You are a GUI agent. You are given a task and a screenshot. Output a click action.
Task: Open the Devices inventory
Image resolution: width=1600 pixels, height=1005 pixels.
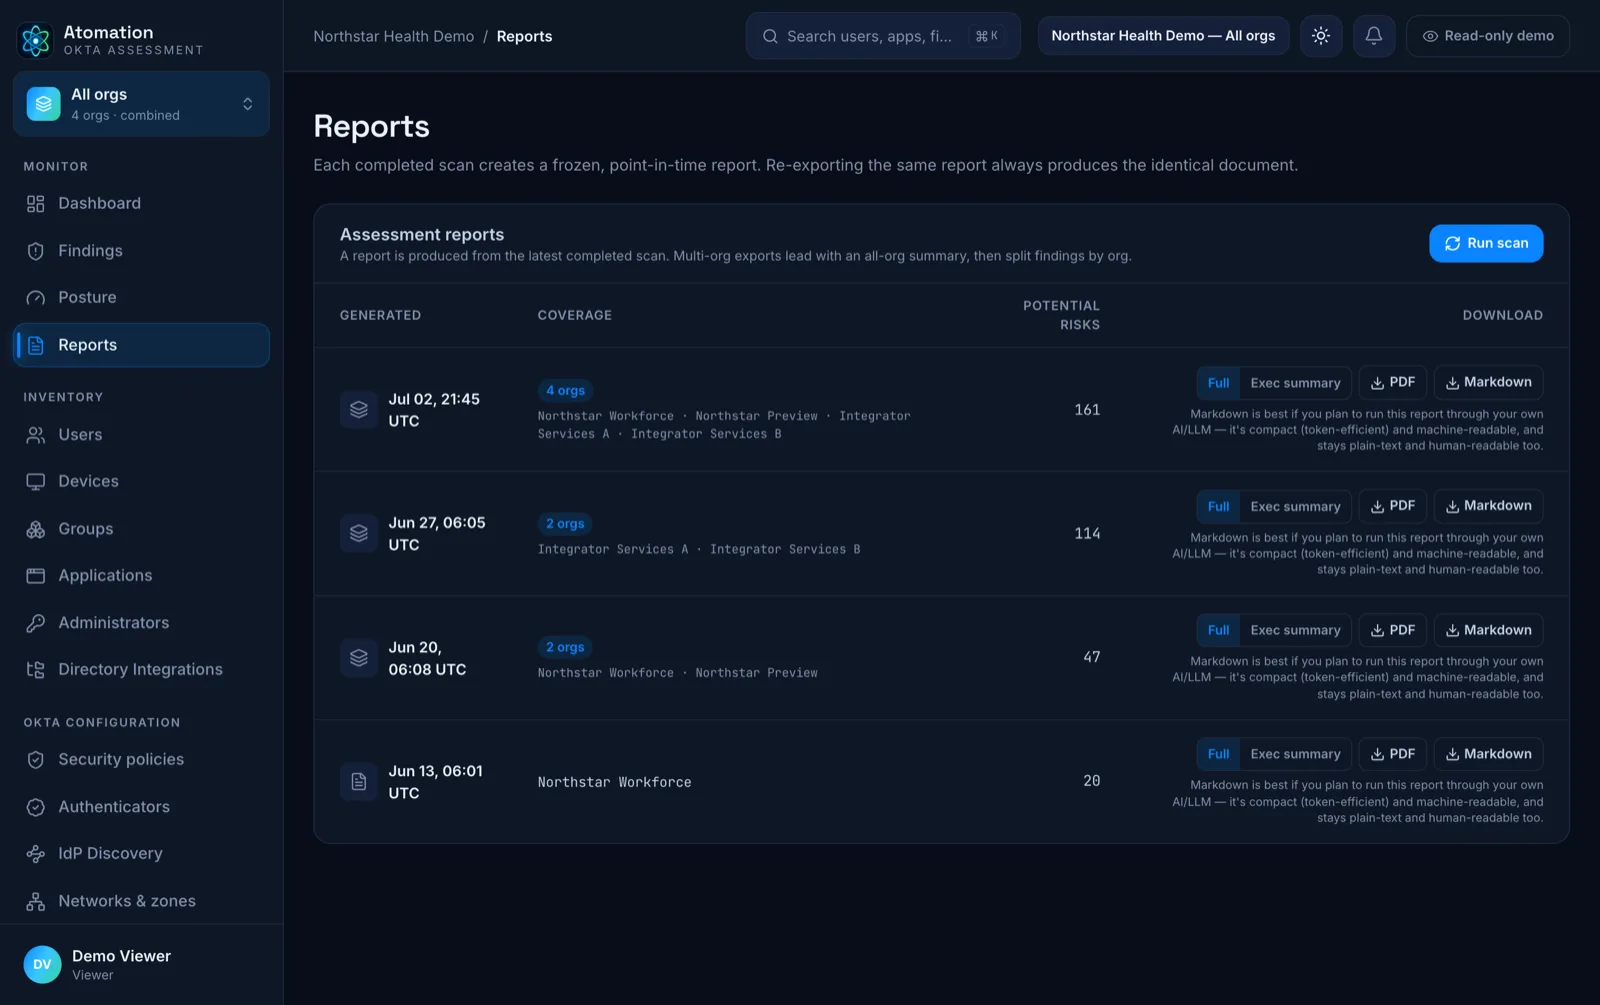coord(141,482)
